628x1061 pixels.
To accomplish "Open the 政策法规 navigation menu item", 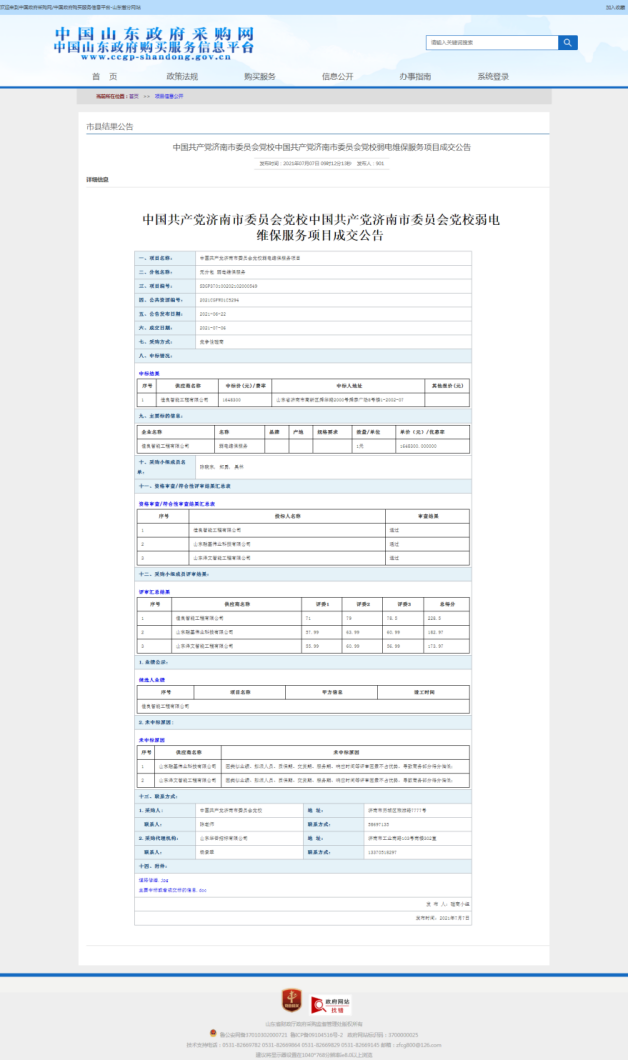I will (181, 76).
